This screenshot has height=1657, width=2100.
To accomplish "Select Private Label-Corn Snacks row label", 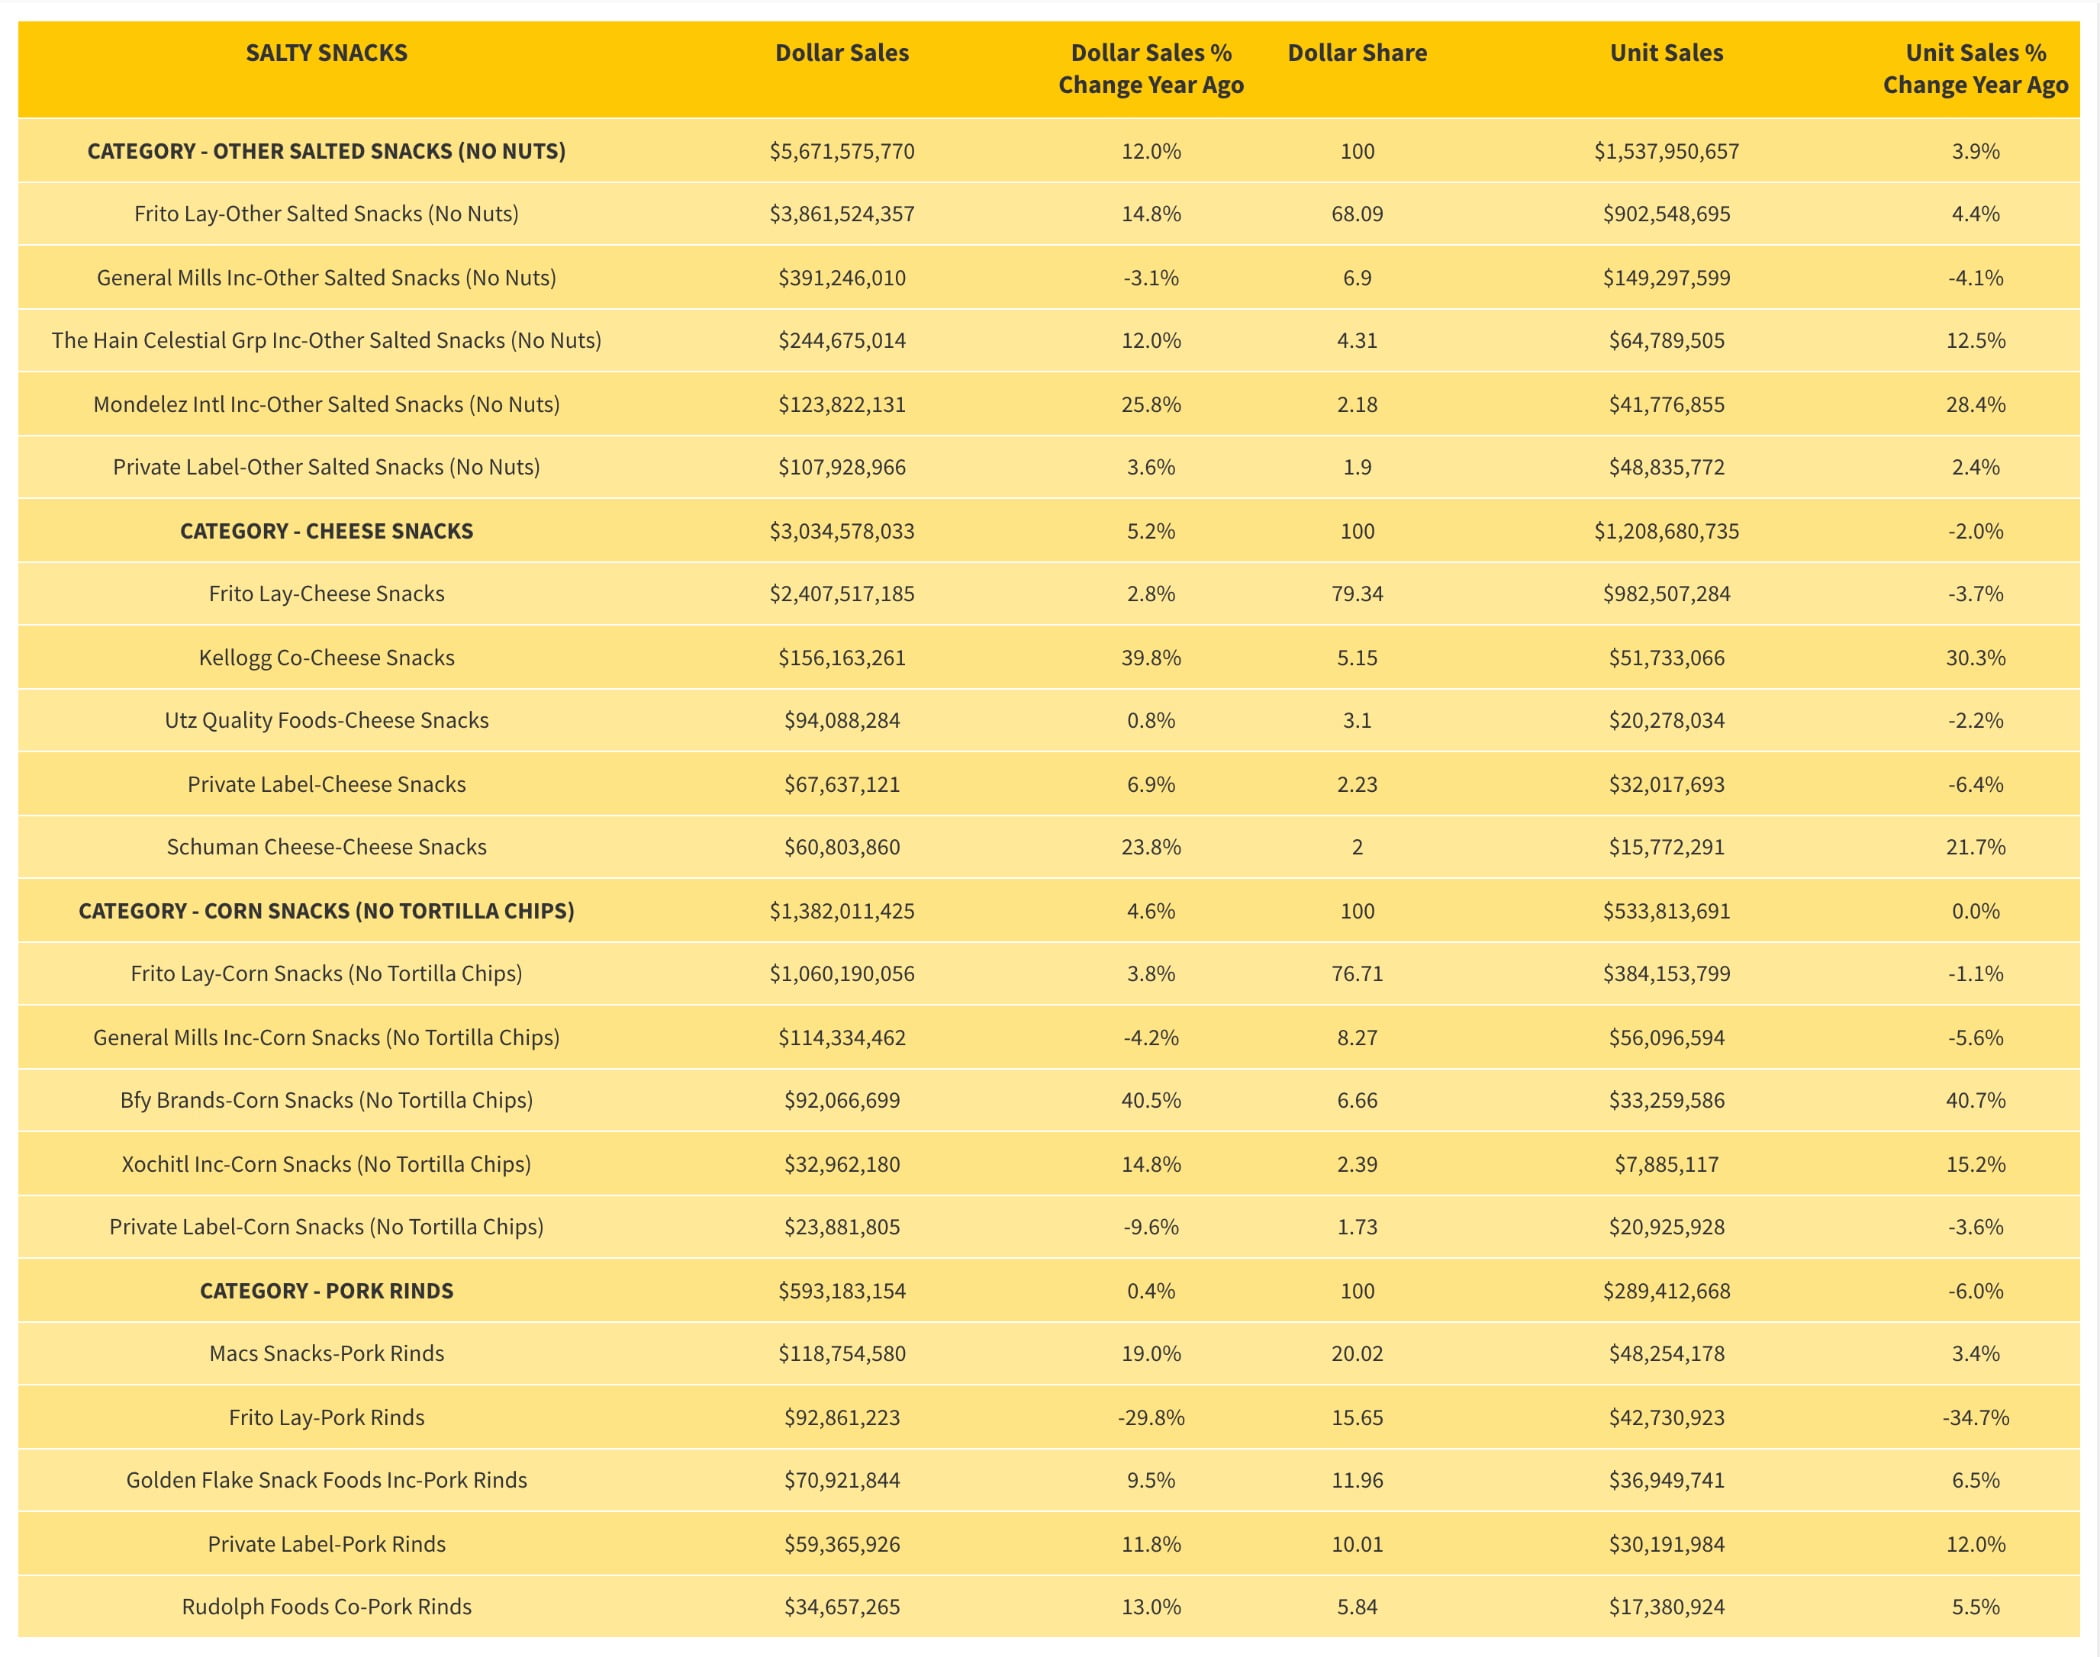I will [x=326, y=1227].
